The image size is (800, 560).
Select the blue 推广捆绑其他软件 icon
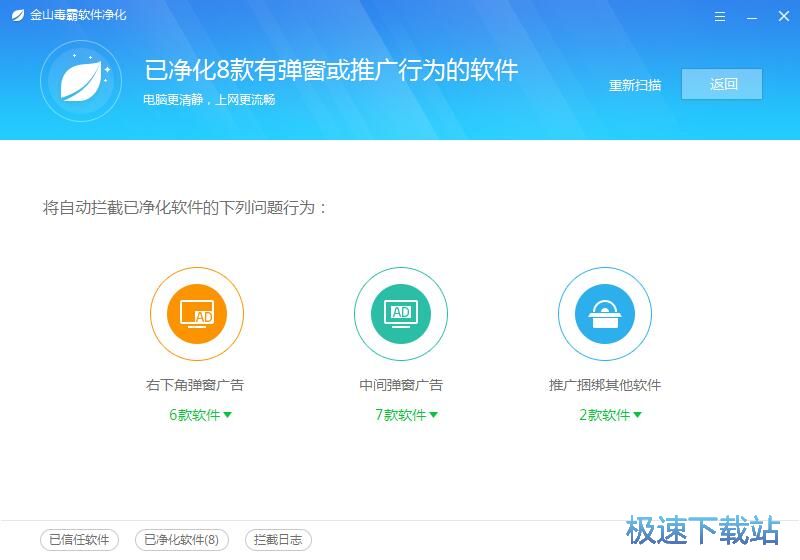point(604,314)
